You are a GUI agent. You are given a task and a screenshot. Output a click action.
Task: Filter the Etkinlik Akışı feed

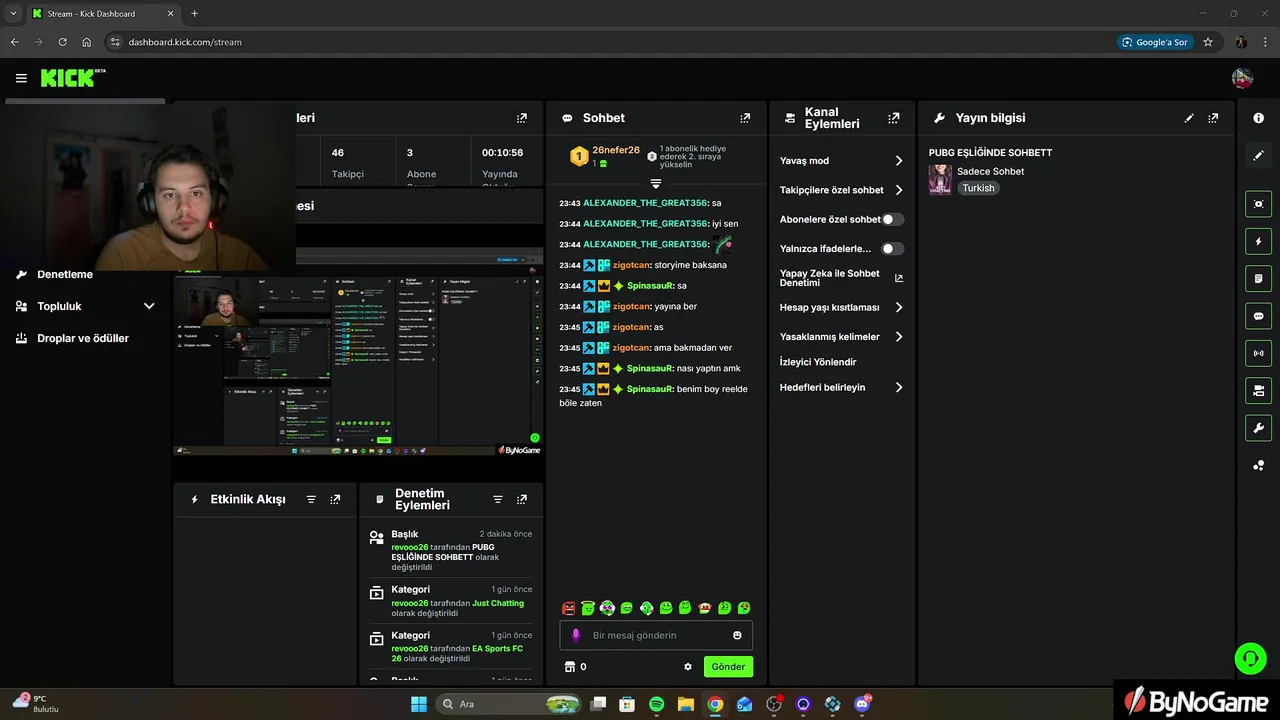tap(311, 499)
